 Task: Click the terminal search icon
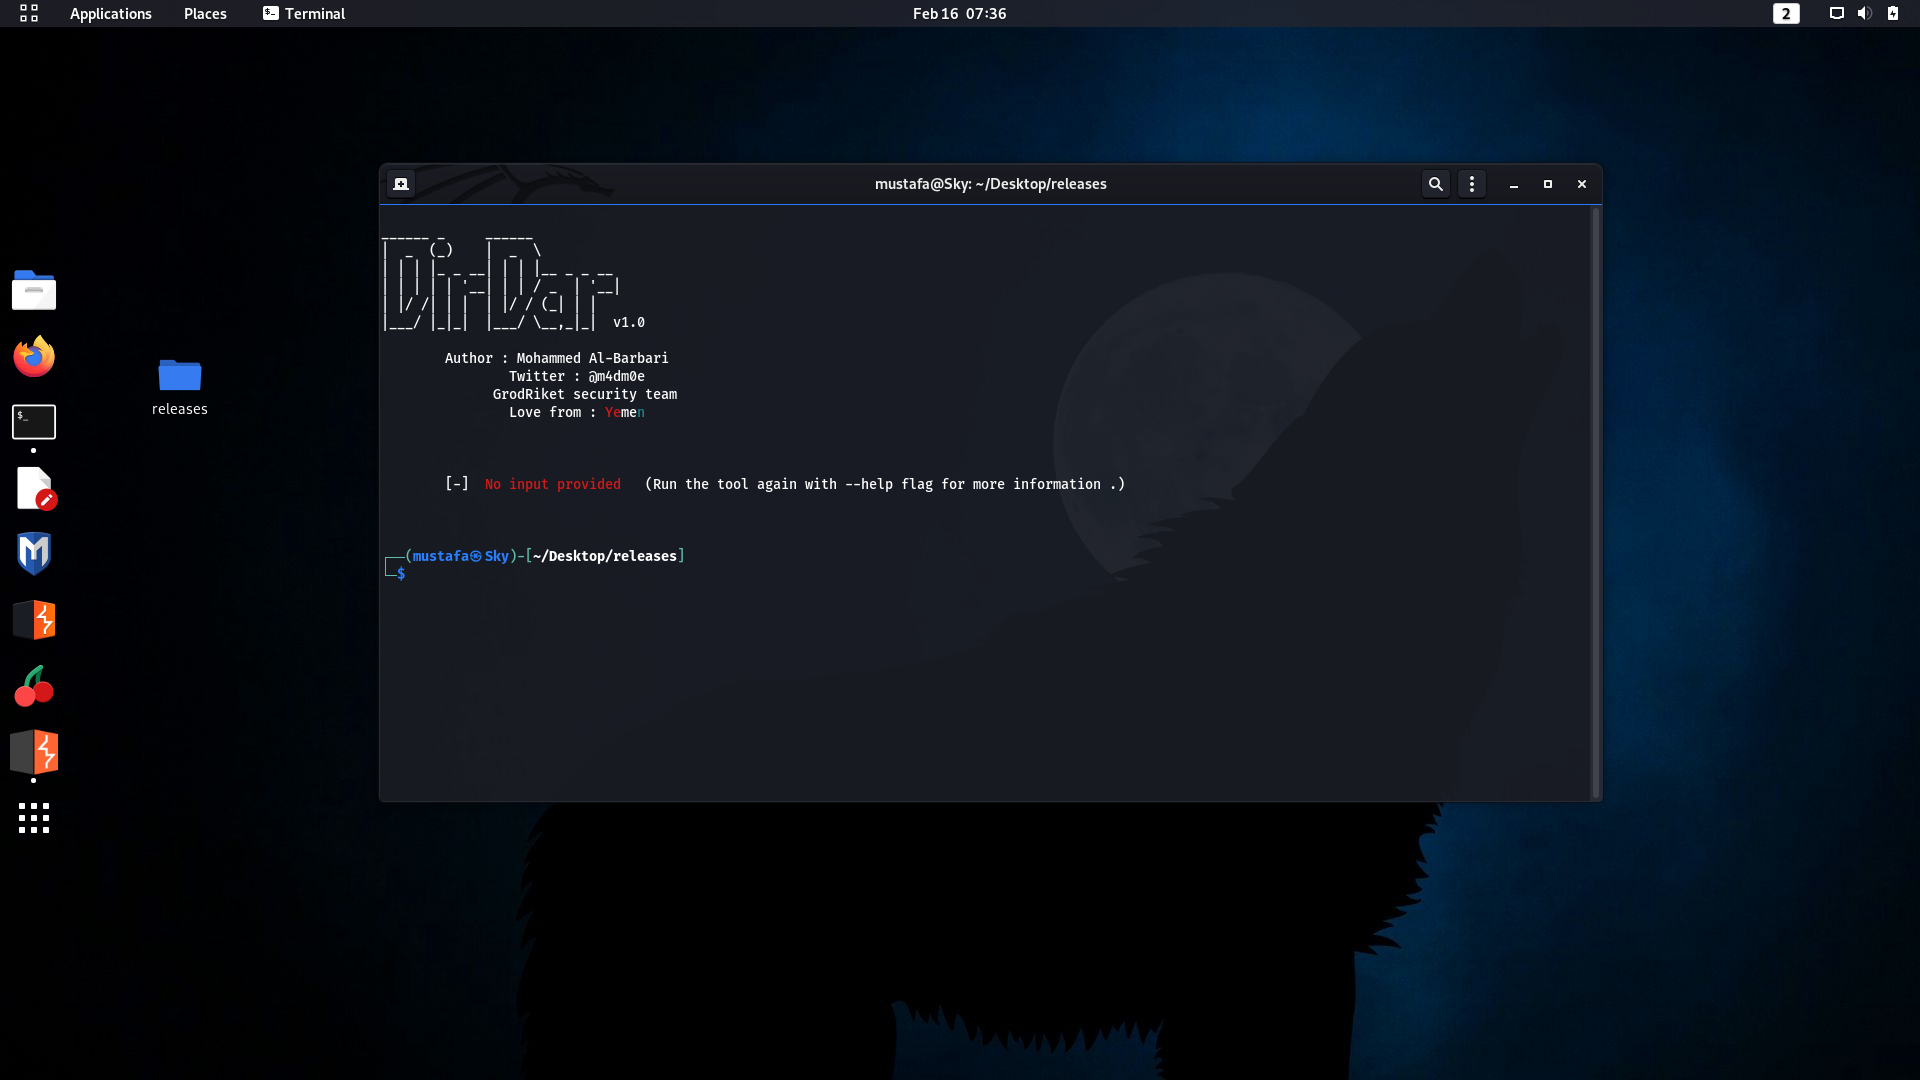(1435, 184)
